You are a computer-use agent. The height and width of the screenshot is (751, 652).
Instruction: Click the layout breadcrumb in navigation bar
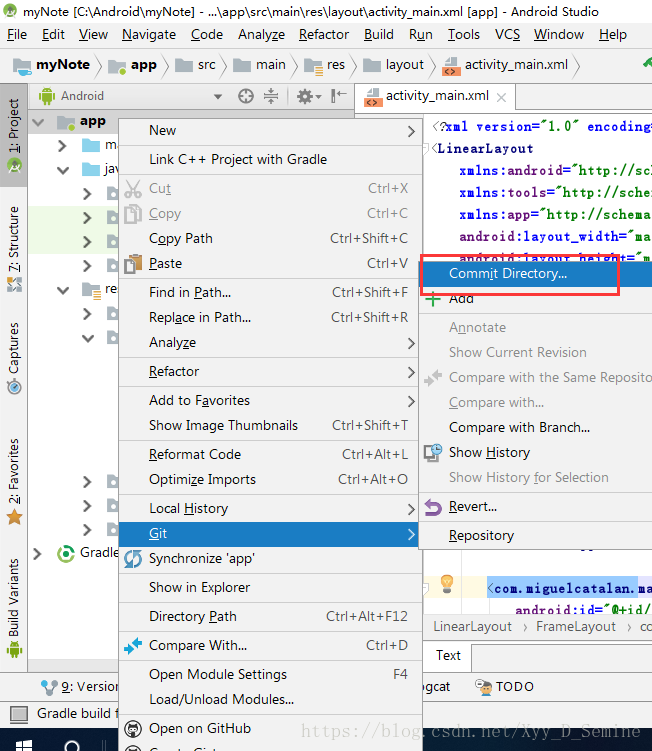tap(393, 65)
